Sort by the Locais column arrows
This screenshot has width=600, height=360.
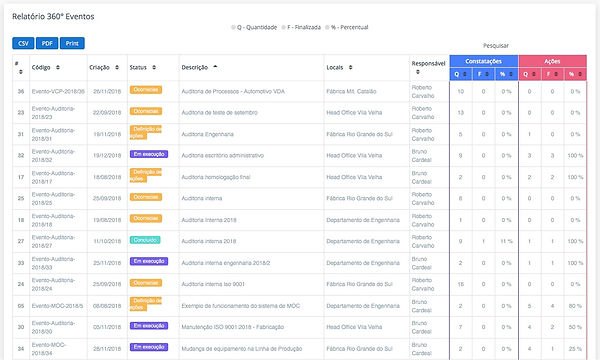351,67
